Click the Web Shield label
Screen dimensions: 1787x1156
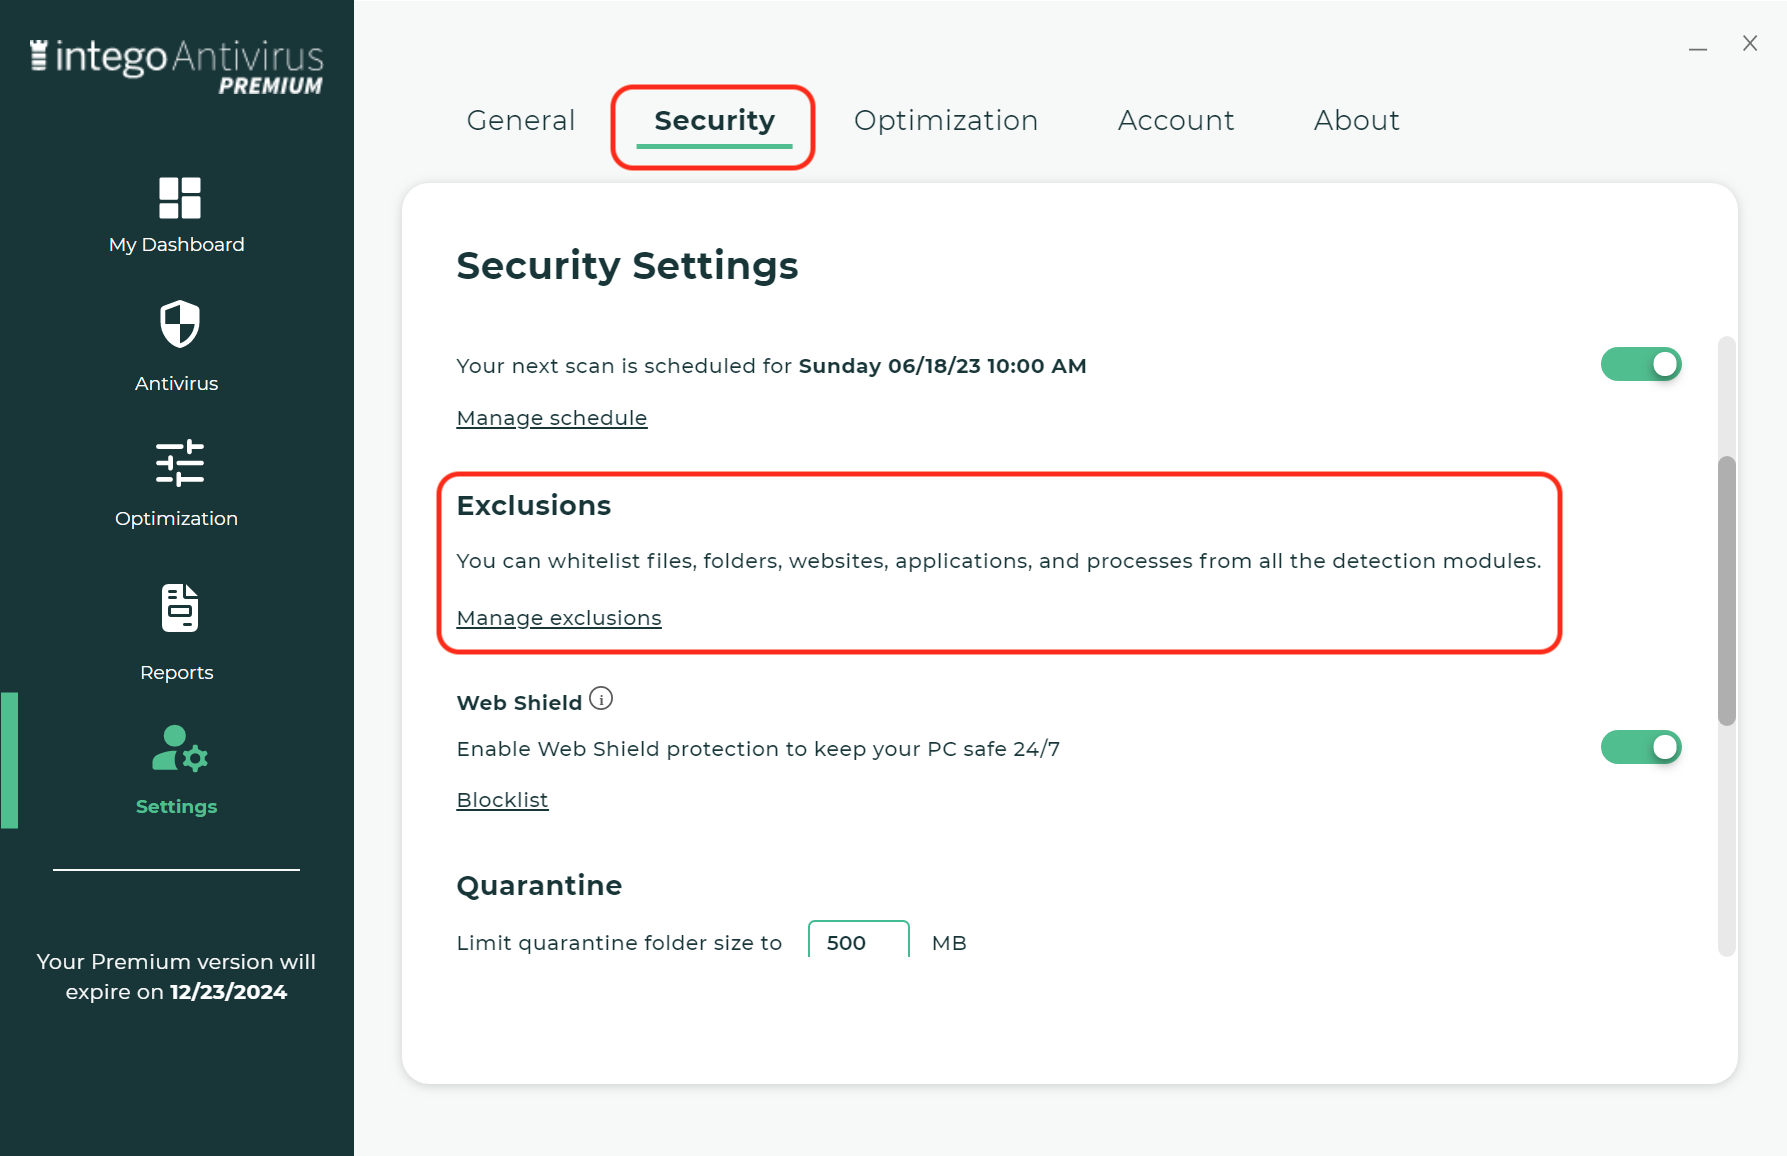(519, 703)
